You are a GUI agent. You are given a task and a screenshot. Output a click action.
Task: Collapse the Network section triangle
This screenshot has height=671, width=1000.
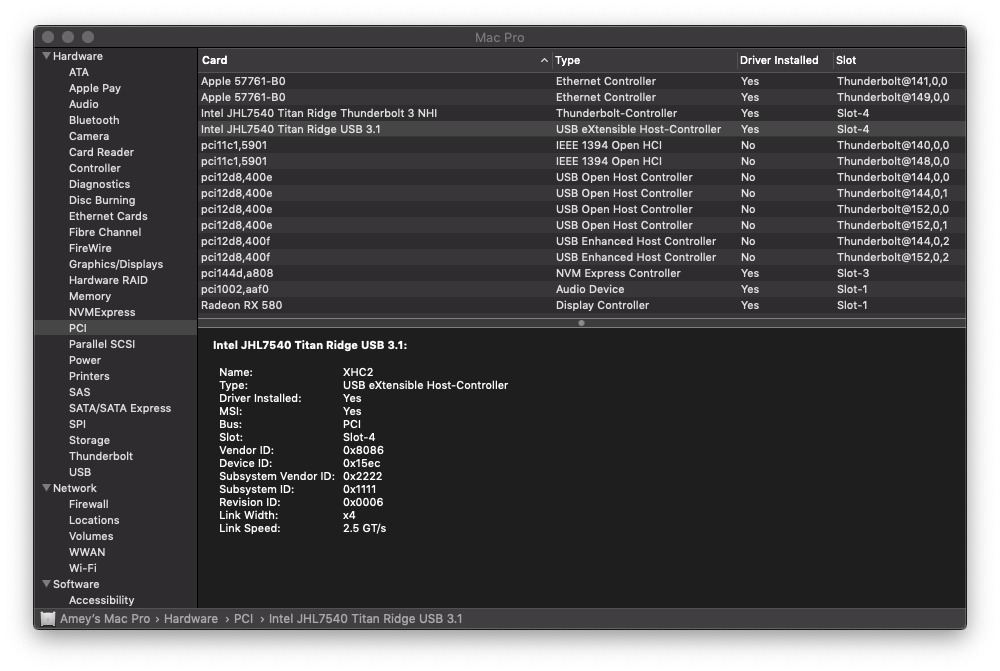click(x=47, y=488)
